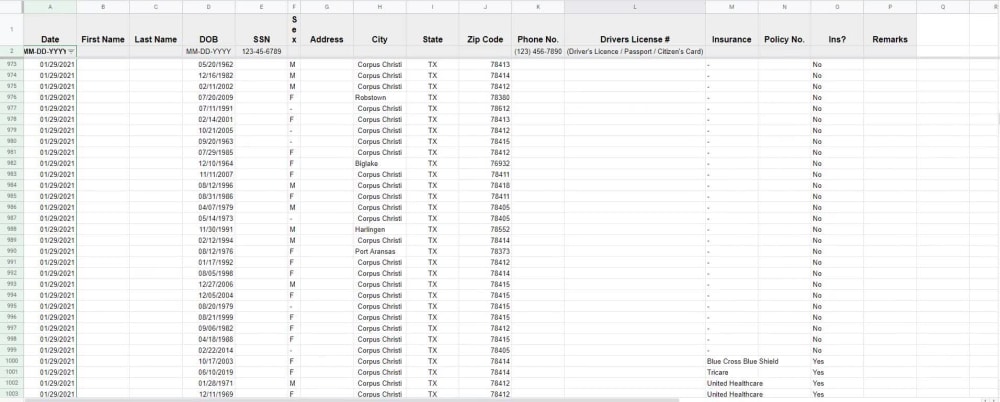This screenshot has height=402, width=1000.
Task: Click the SSN header cell
Action: pos(261,29)
